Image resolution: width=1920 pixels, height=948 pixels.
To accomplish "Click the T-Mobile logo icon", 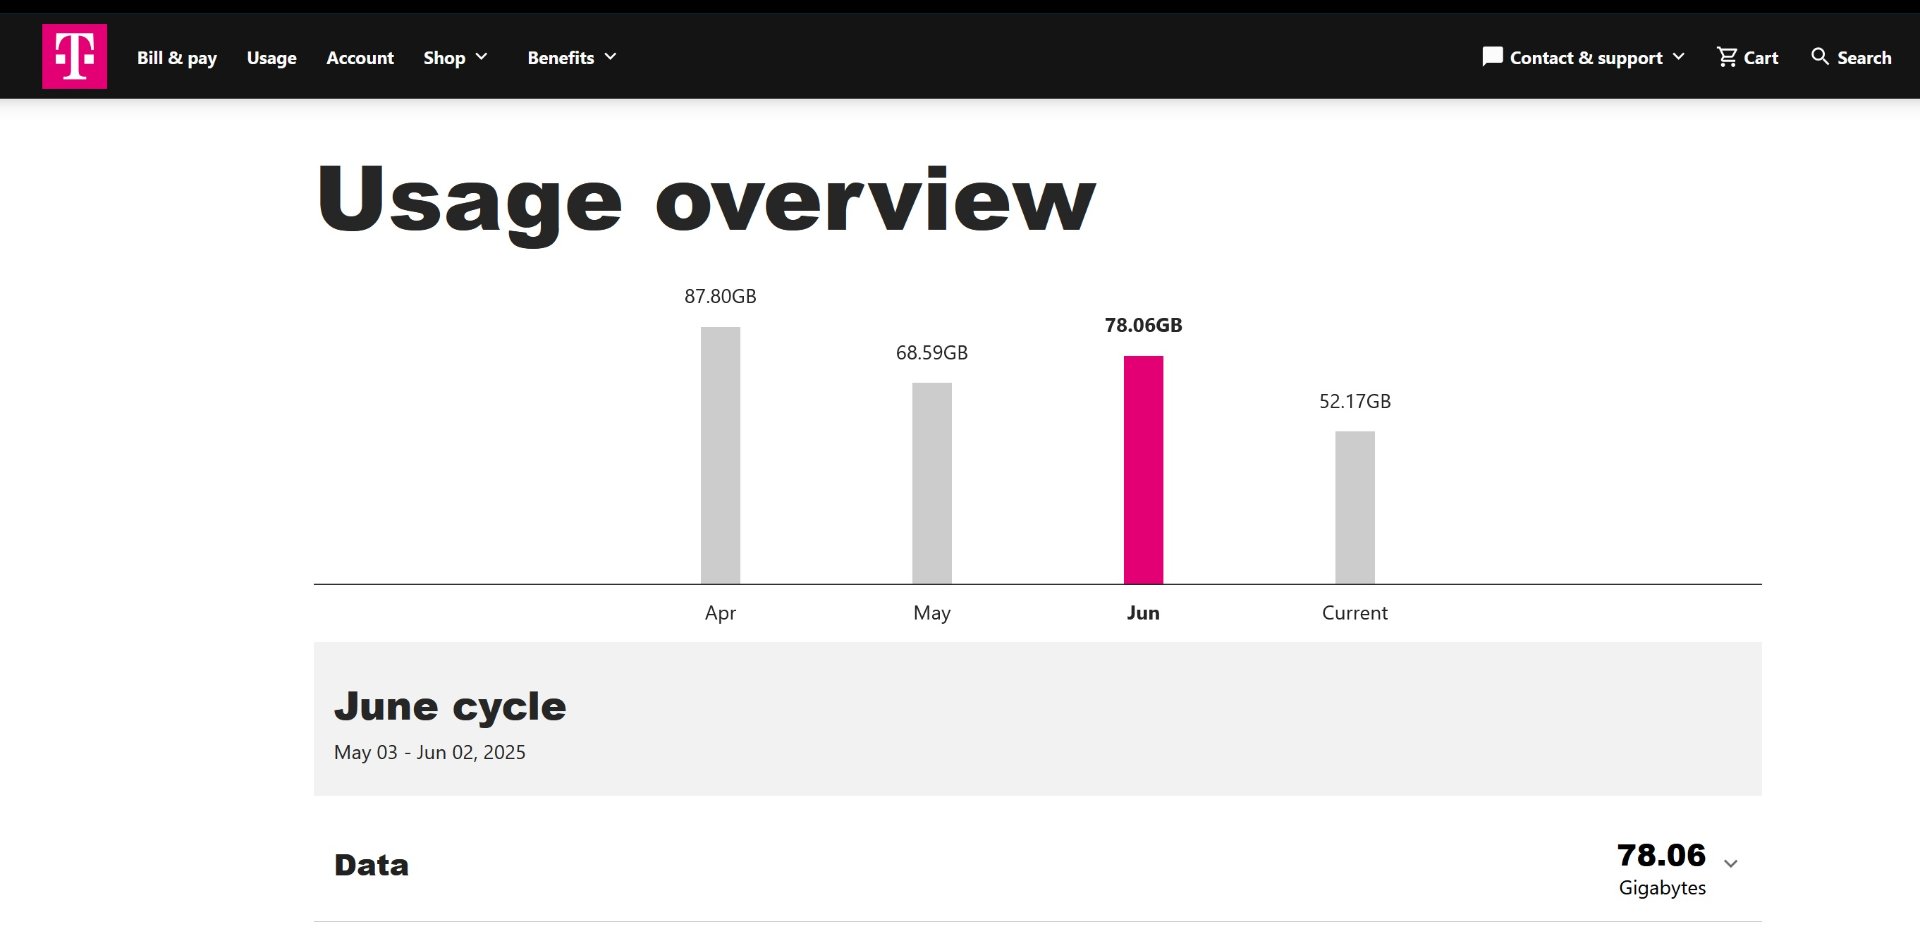I will [x=75, y=57].
